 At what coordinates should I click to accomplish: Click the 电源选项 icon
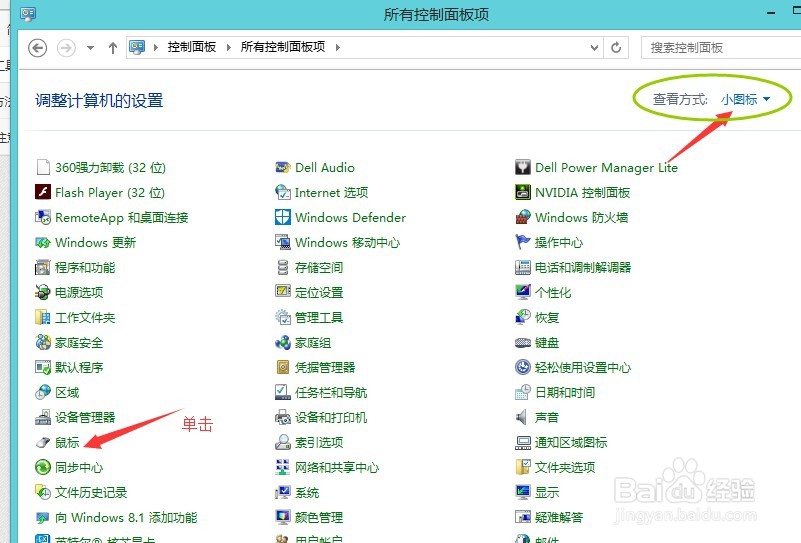coord(43,292)
